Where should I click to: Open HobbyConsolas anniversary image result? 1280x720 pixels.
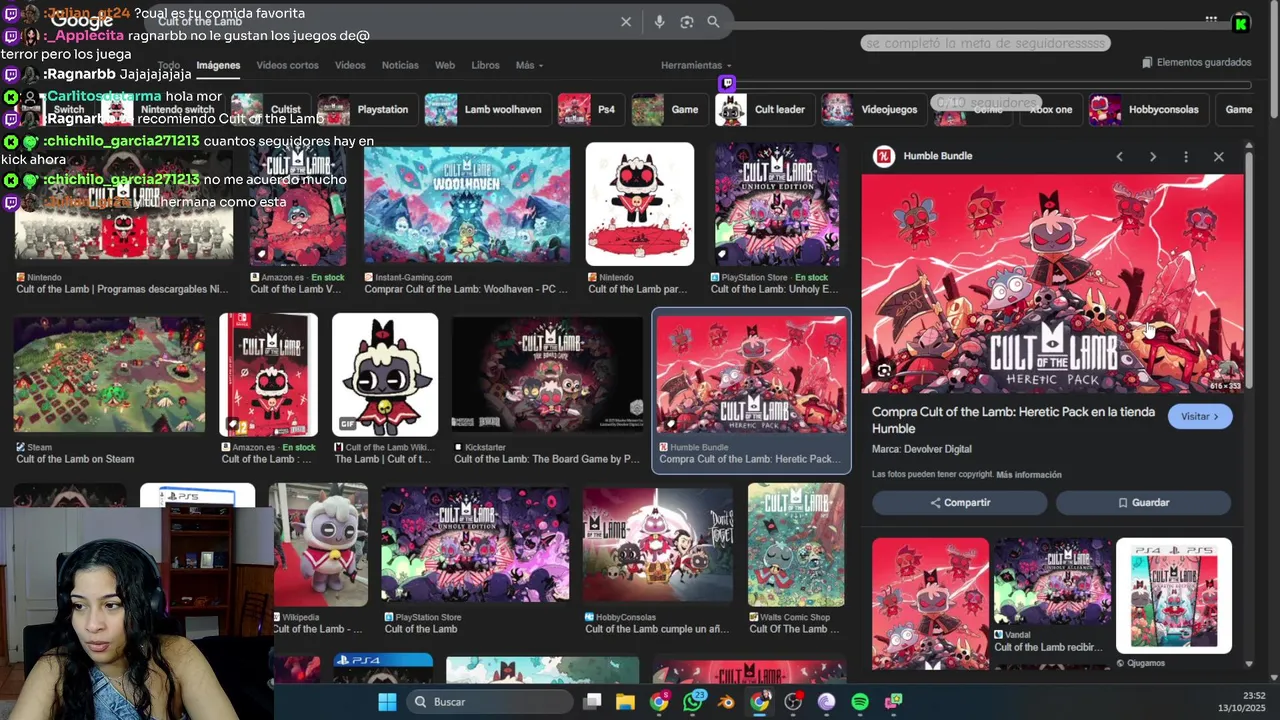[658, 545]
